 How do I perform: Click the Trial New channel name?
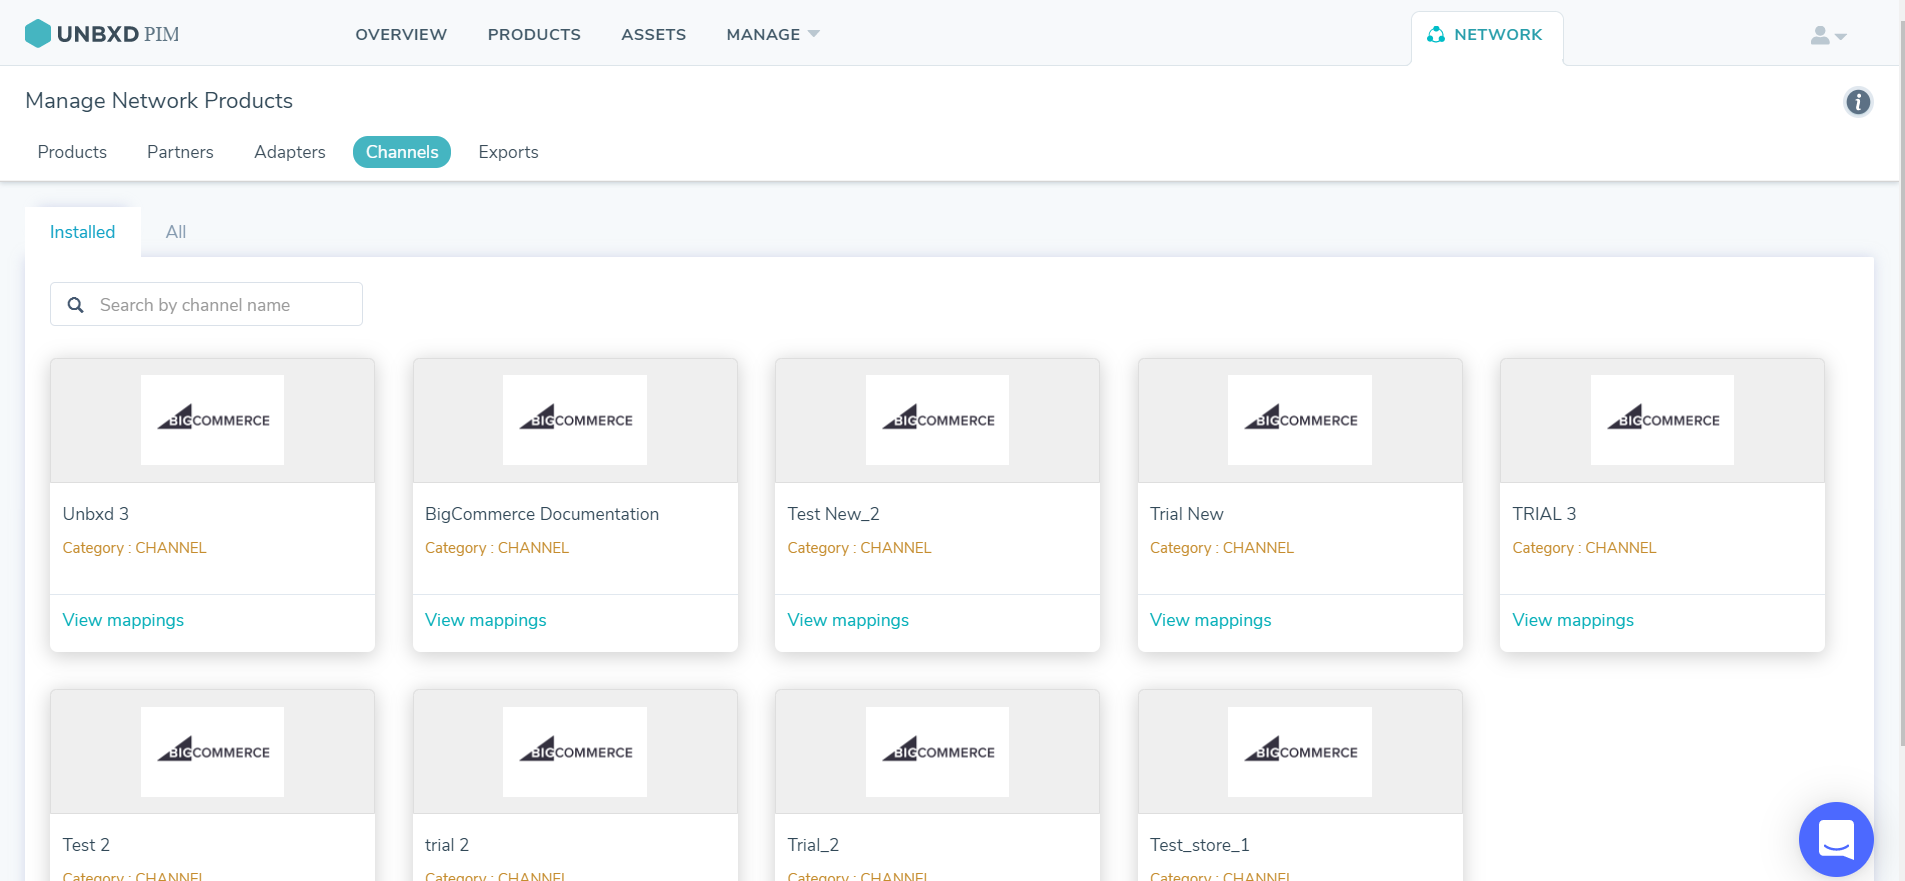pos(1187,514)
